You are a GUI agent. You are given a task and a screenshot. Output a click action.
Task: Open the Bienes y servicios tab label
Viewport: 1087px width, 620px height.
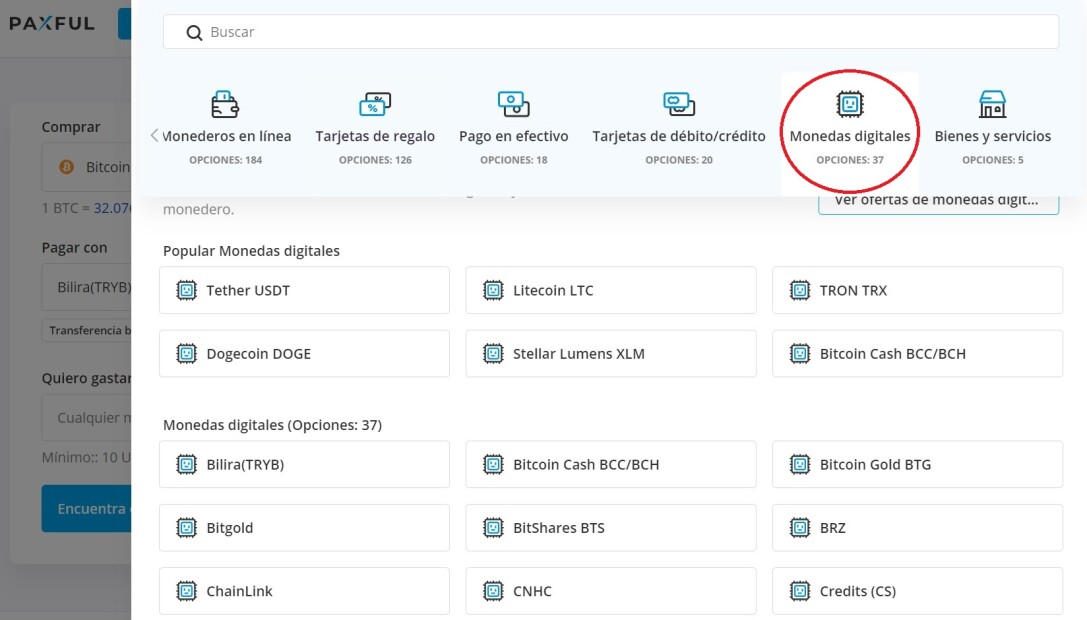pos(993,136)
